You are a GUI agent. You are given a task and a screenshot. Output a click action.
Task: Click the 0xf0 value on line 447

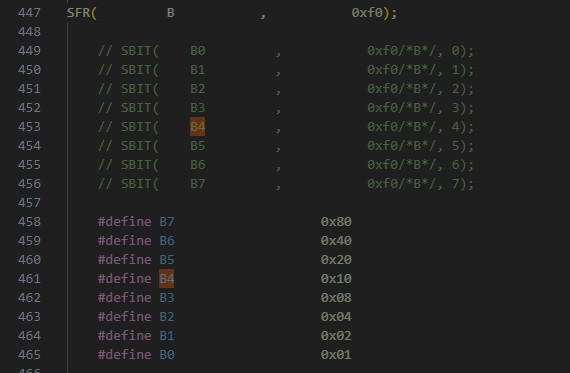(367, 13)
